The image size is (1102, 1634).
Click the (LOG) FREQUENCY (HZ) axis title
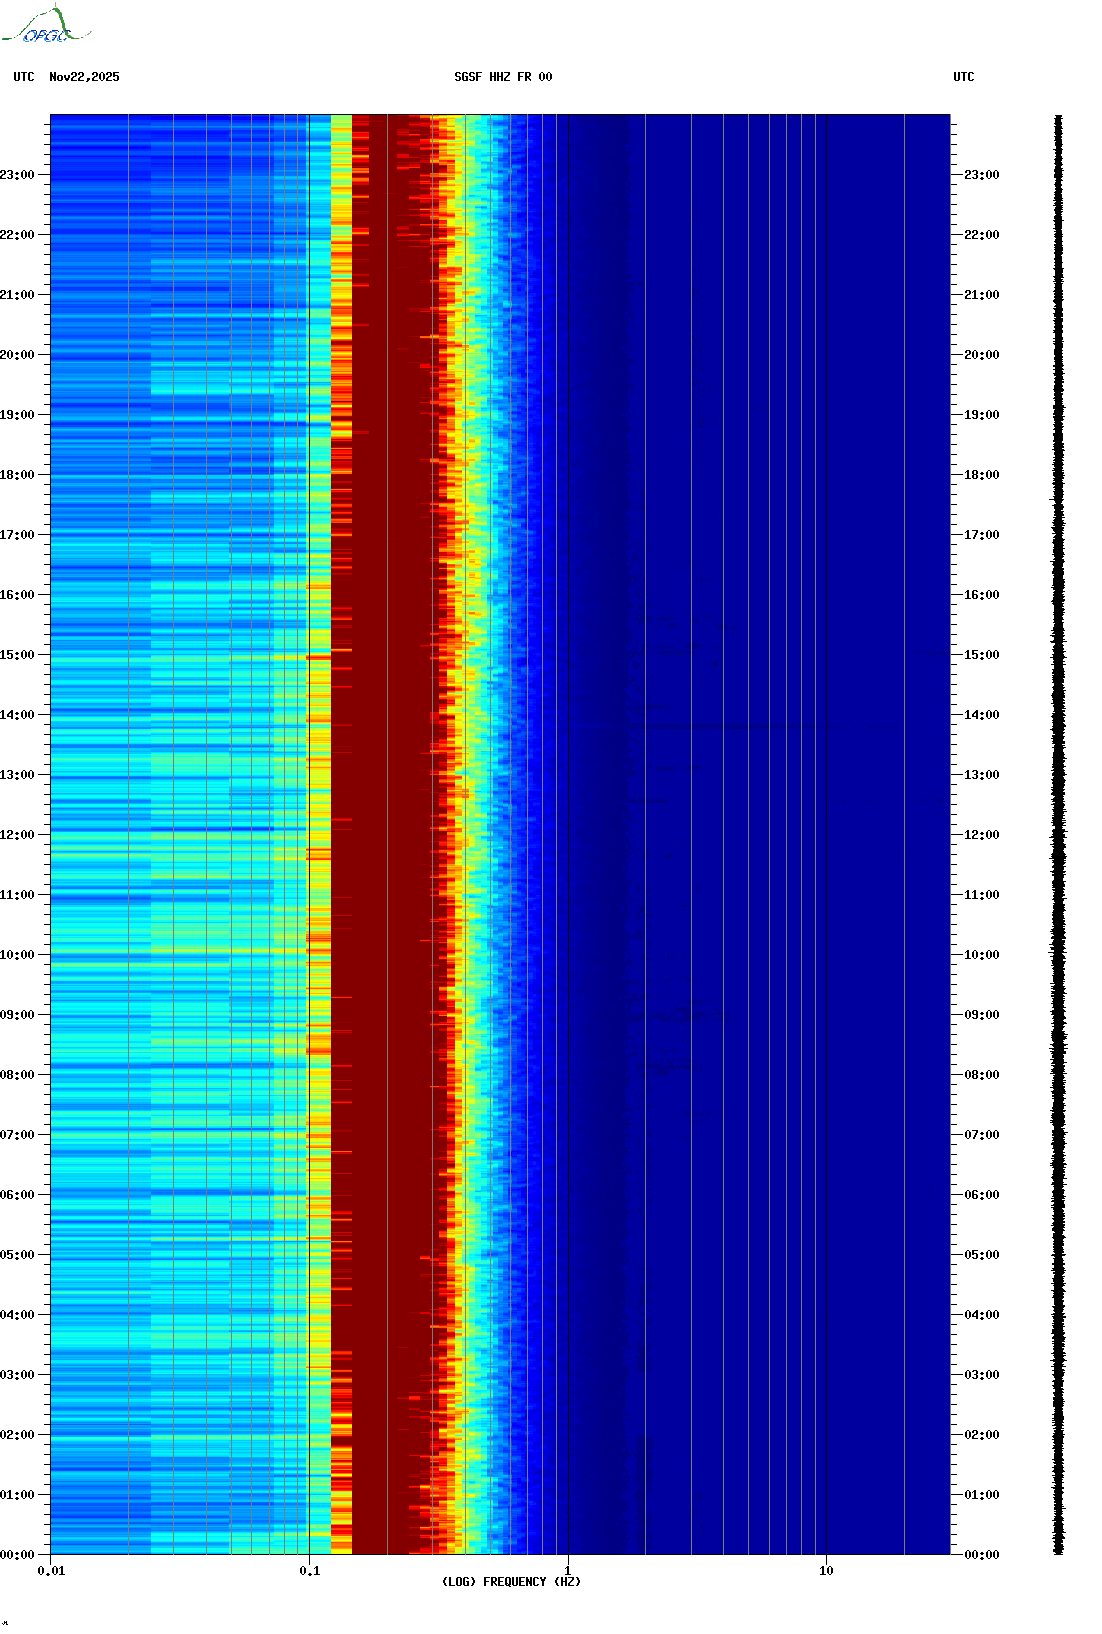tap(511, 1582)
